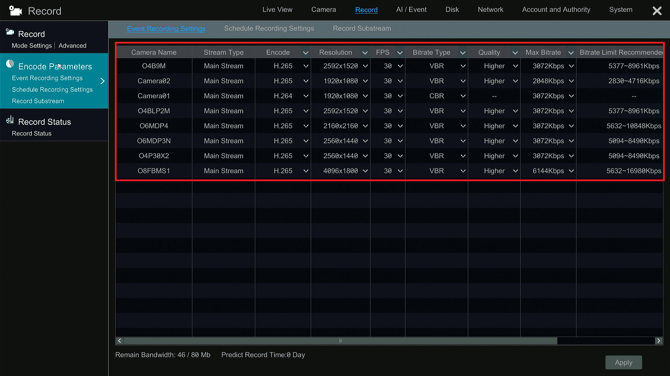Open the Max Bitrate dropdown for O6MDP3N
This screenshot has height=376, width=670.
pos(571,141)
